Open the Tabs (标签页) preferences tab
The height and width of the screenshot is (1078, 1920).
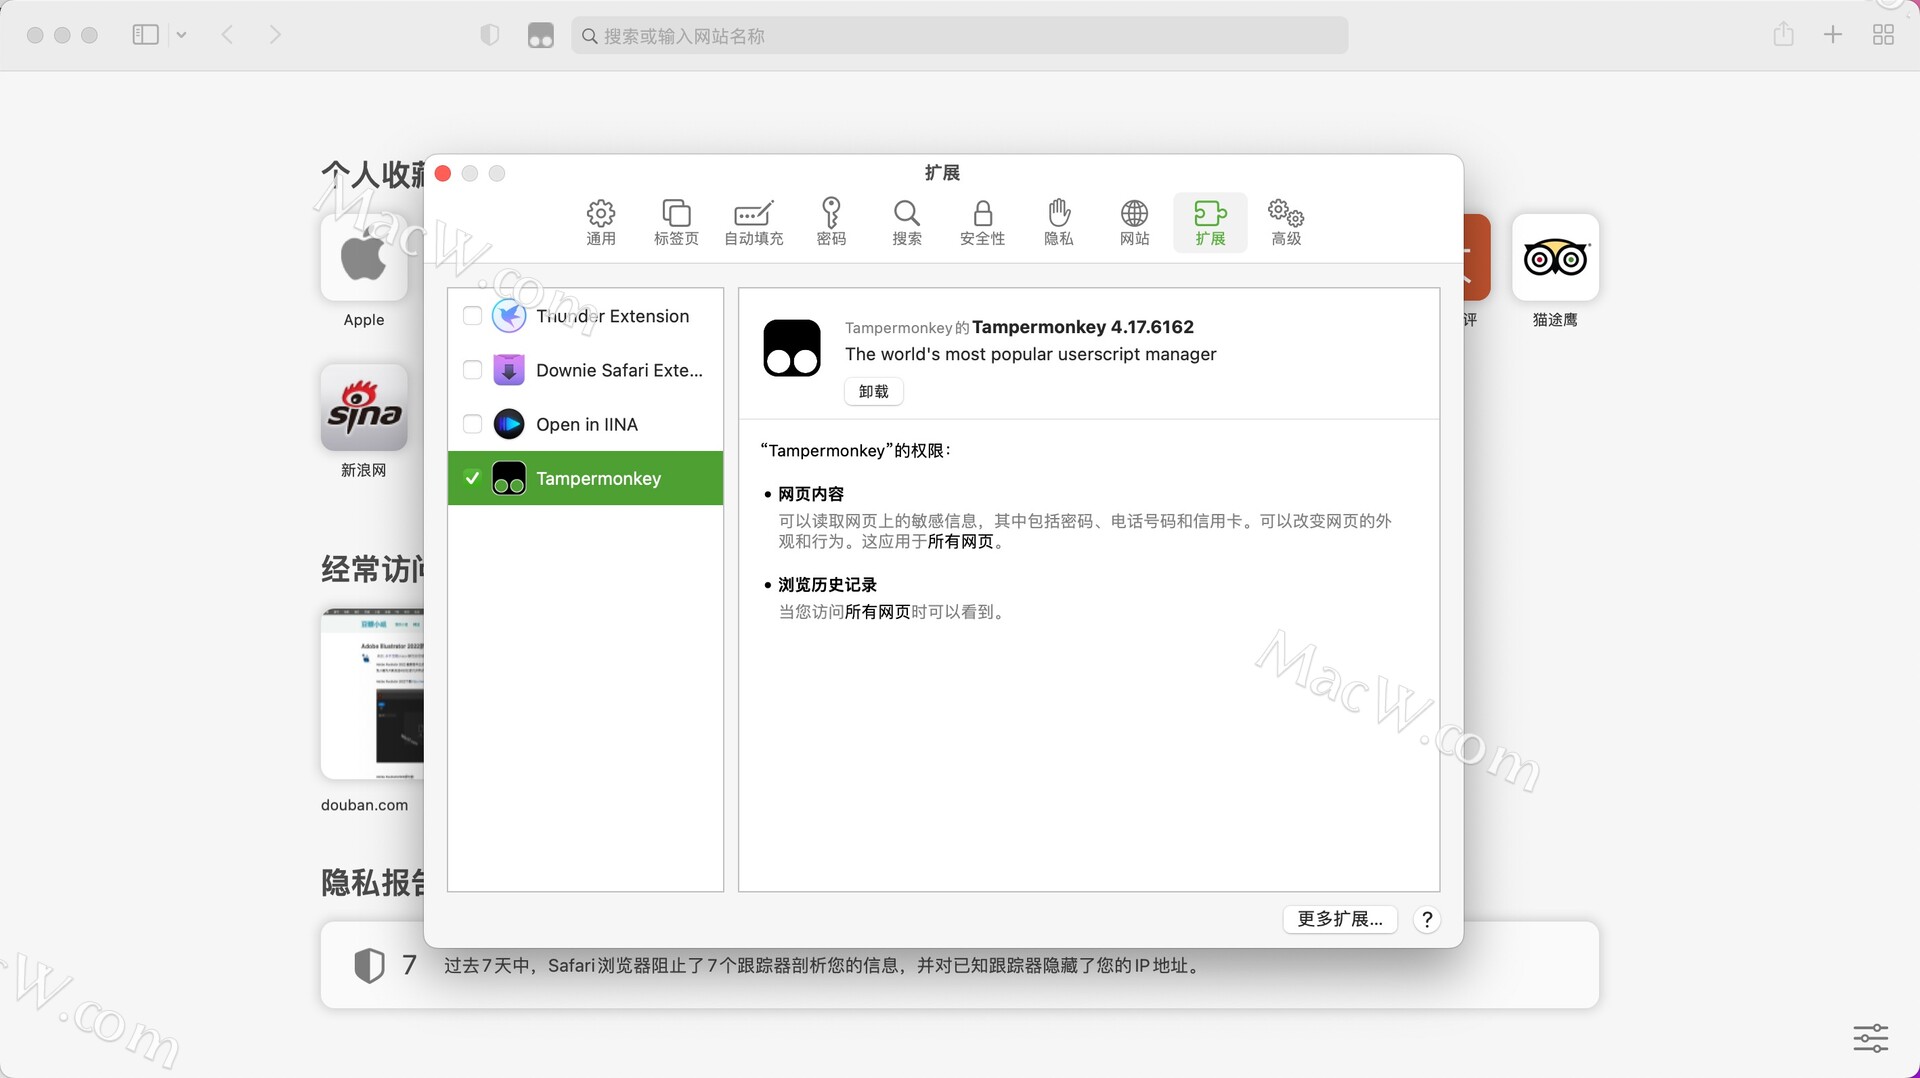676,222
